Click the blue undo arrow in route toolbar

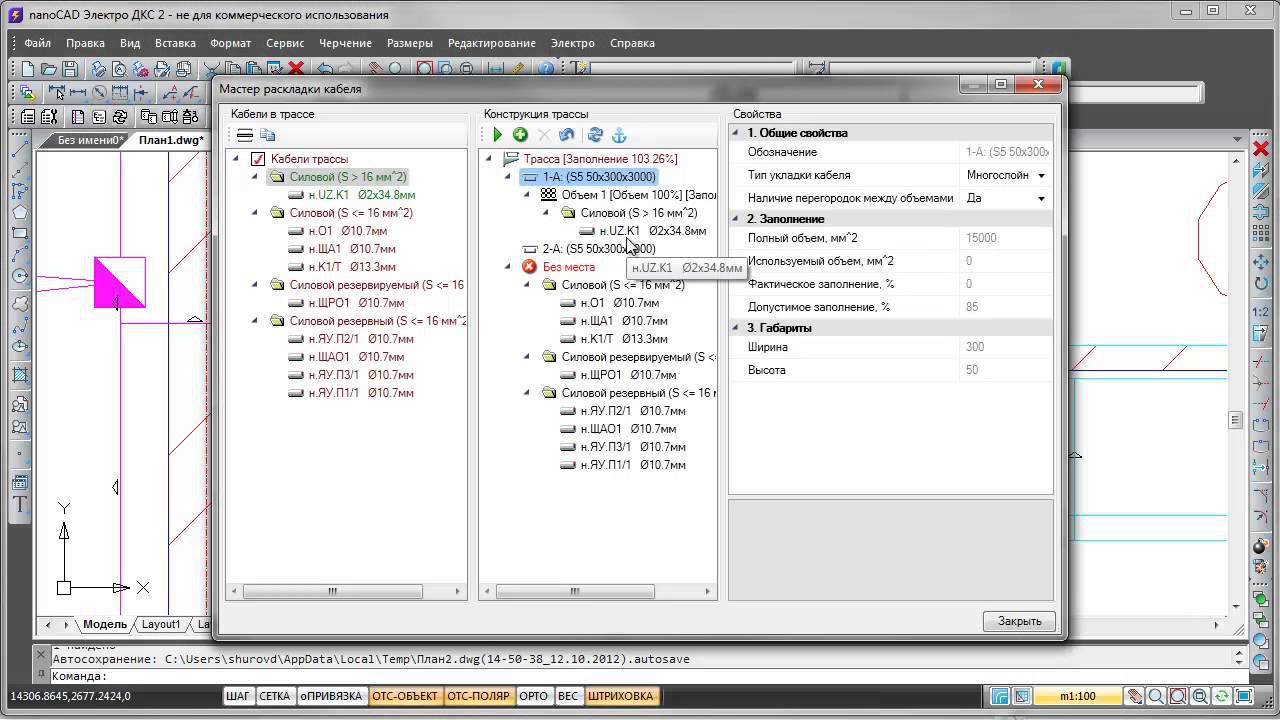tap(567, 135)
